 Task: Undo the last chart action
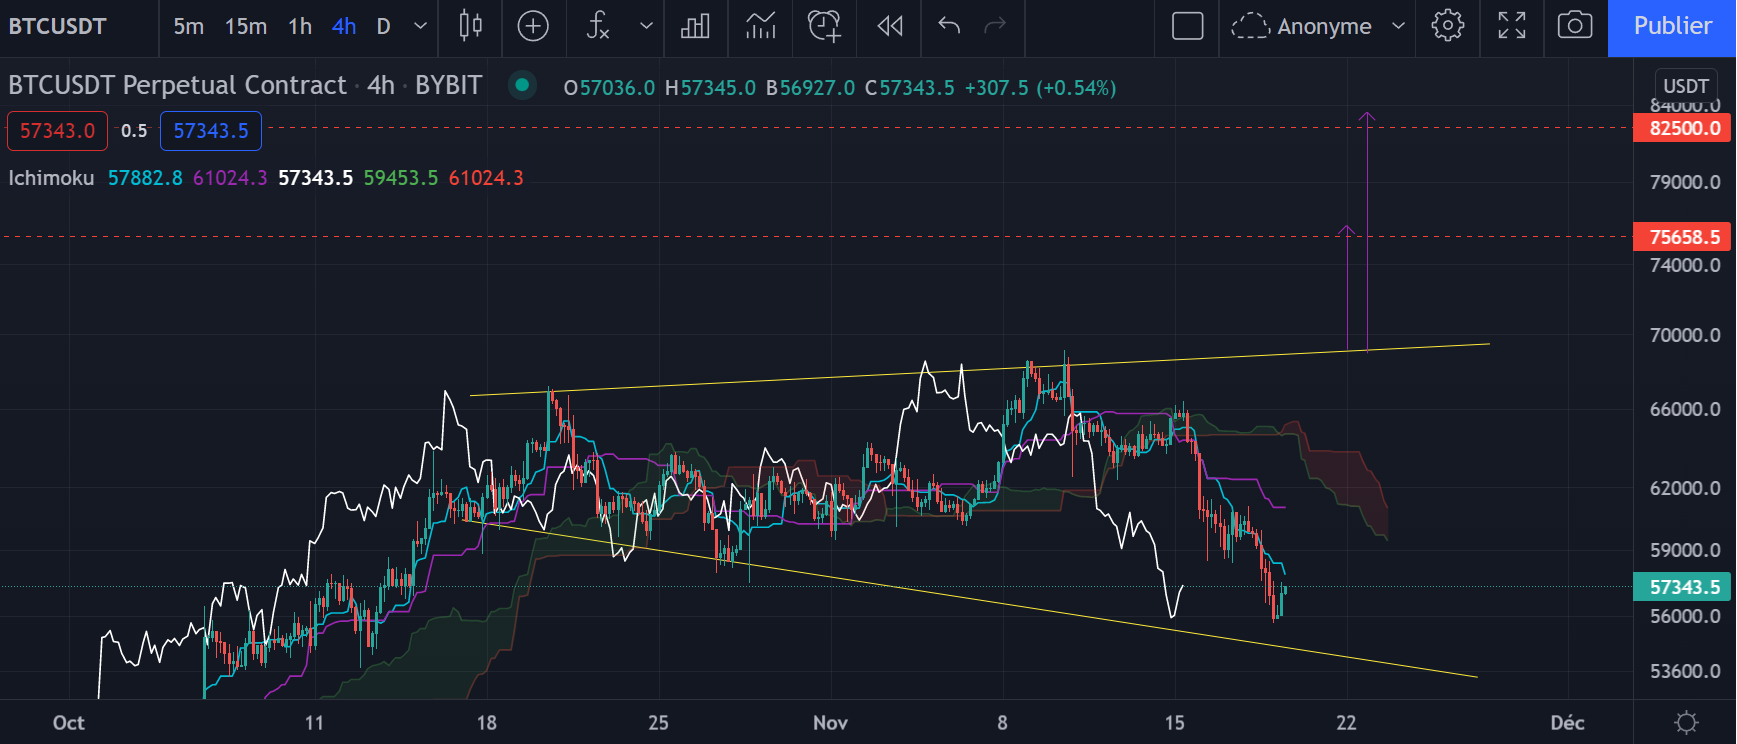point(949,26)
